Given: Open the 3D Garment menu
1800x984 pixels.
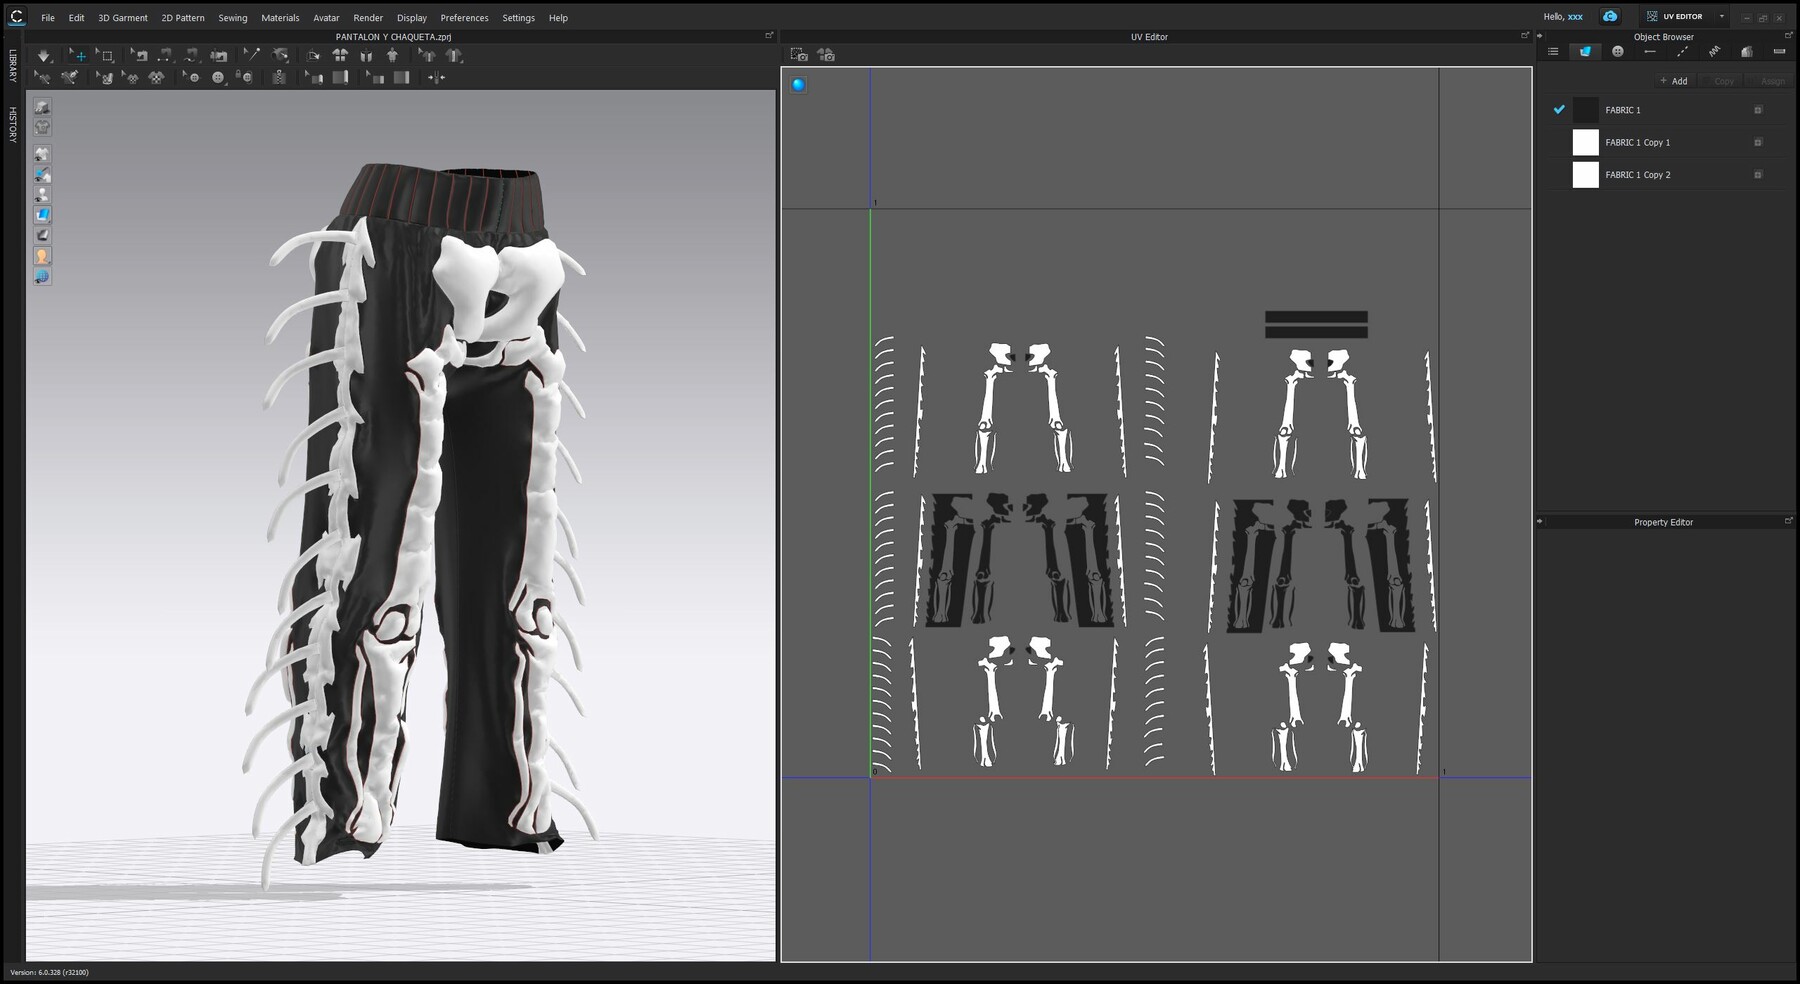Looking at the screenshot, I should point(123,17).
